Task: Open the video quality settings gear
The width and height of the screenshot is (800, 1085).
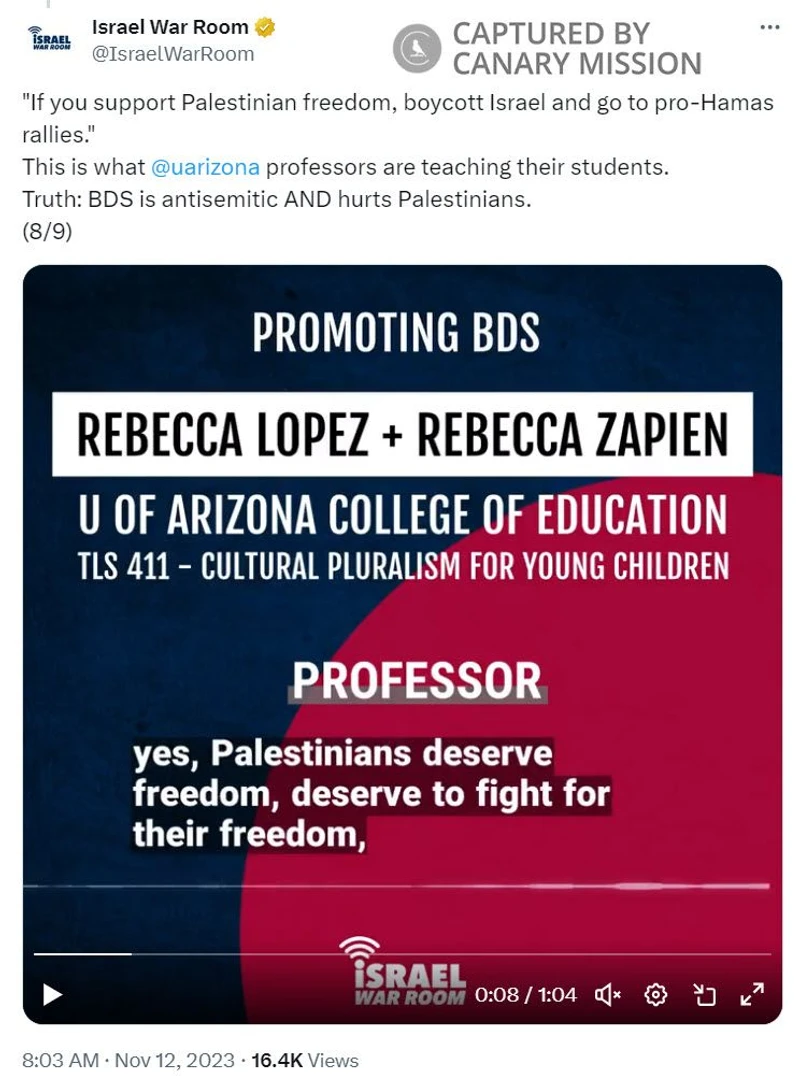Action: click(x=656, y=993)
